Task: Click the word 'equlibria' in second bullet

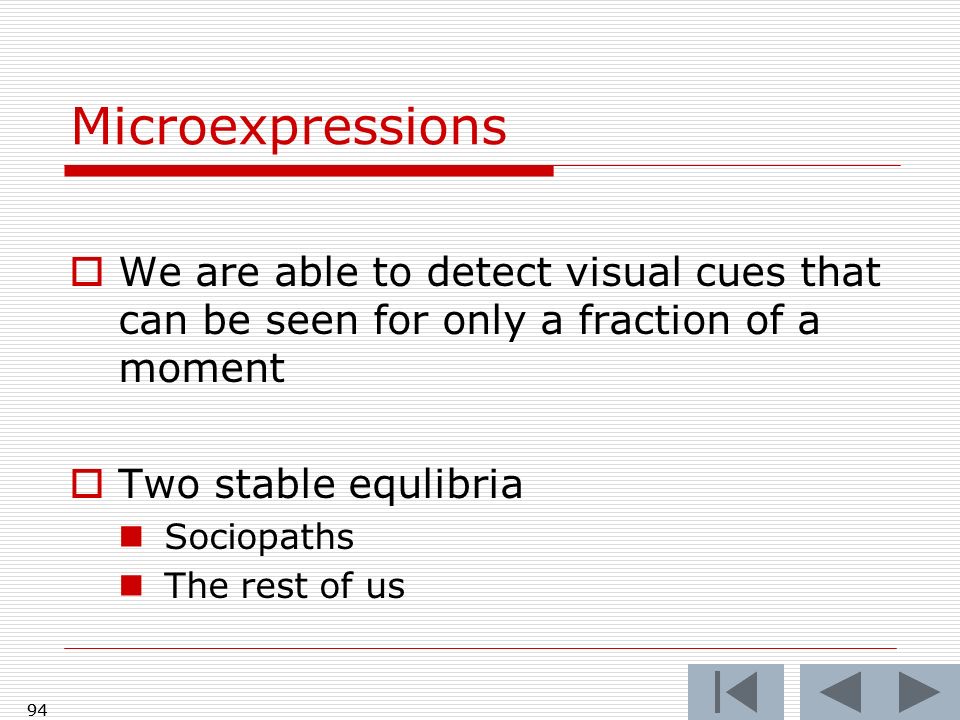Action: click(436, 486)
